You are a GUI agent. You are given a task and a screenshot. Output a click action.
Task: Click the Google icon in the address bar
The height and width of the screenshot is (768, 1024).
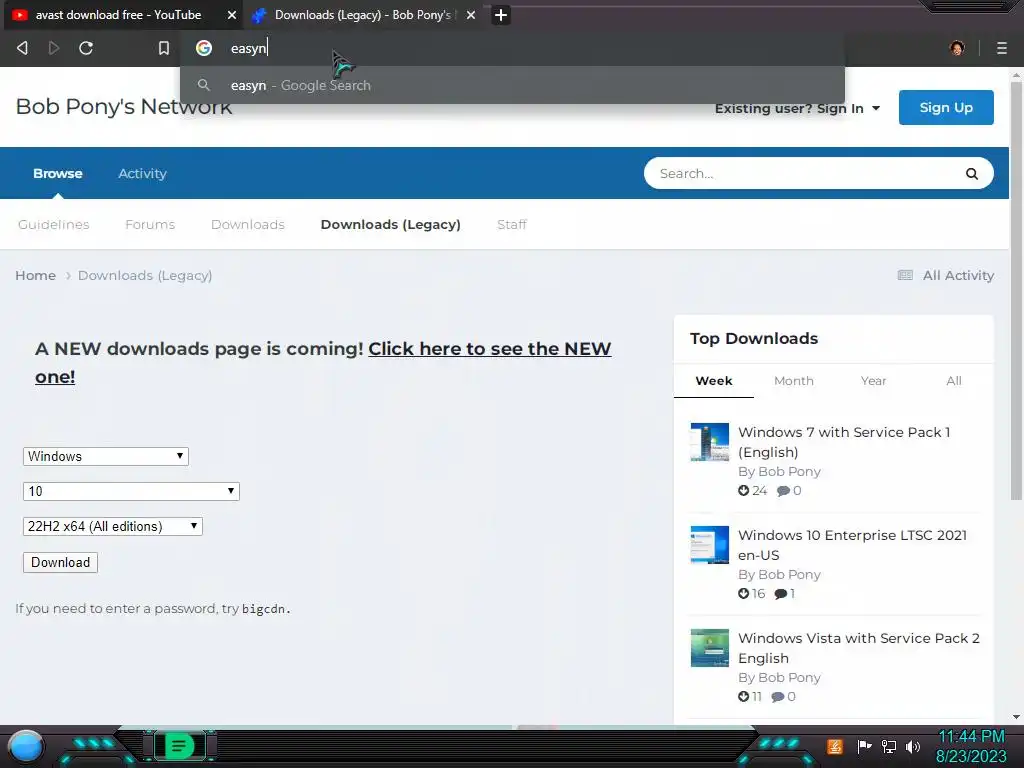coord(204,48)
